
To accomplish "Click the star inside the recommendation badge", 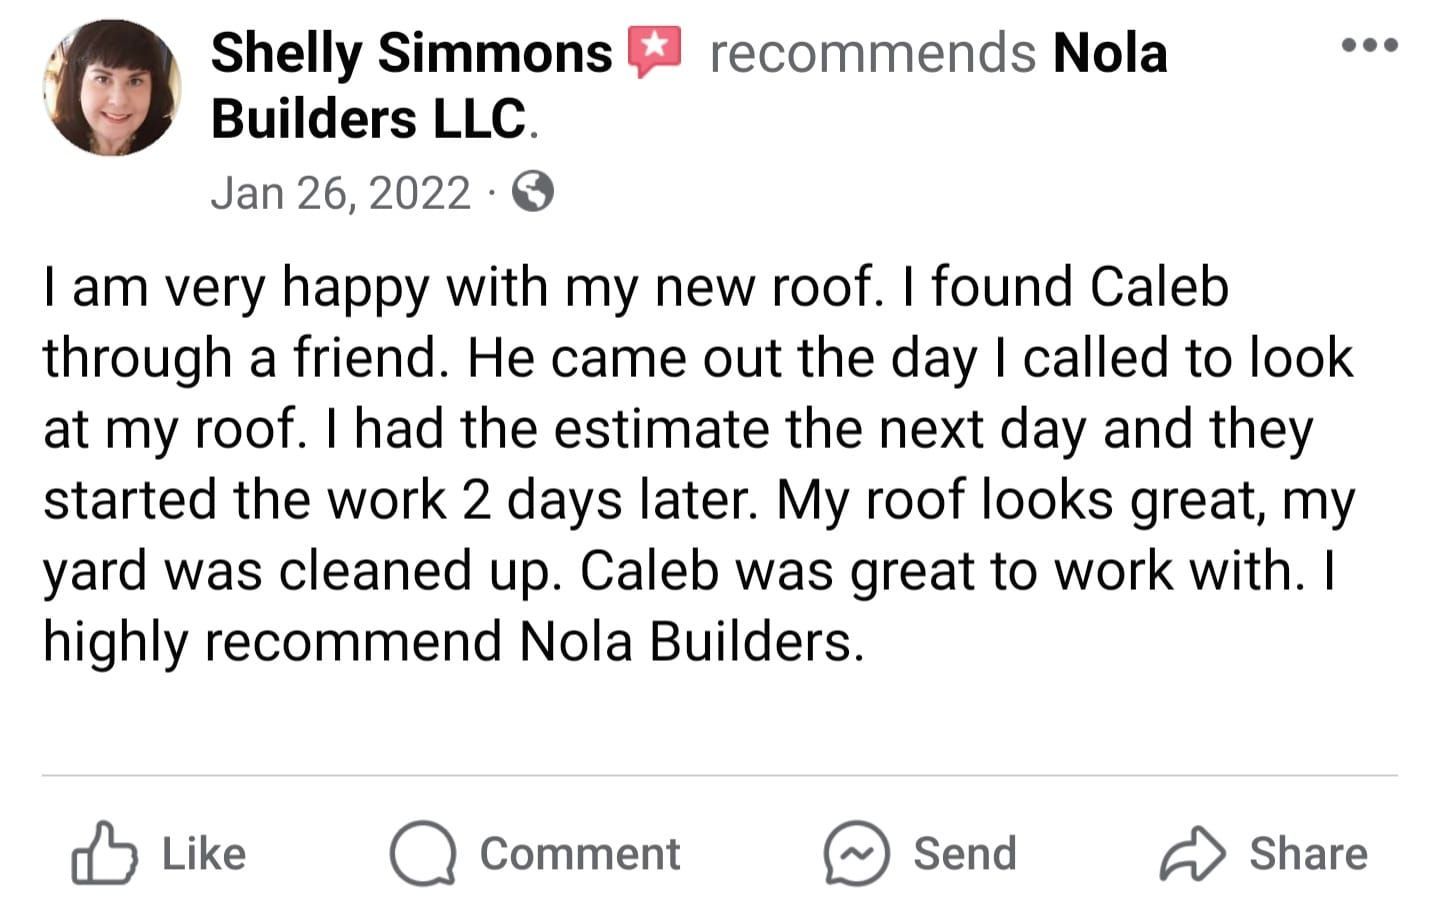I will point(655,45).
